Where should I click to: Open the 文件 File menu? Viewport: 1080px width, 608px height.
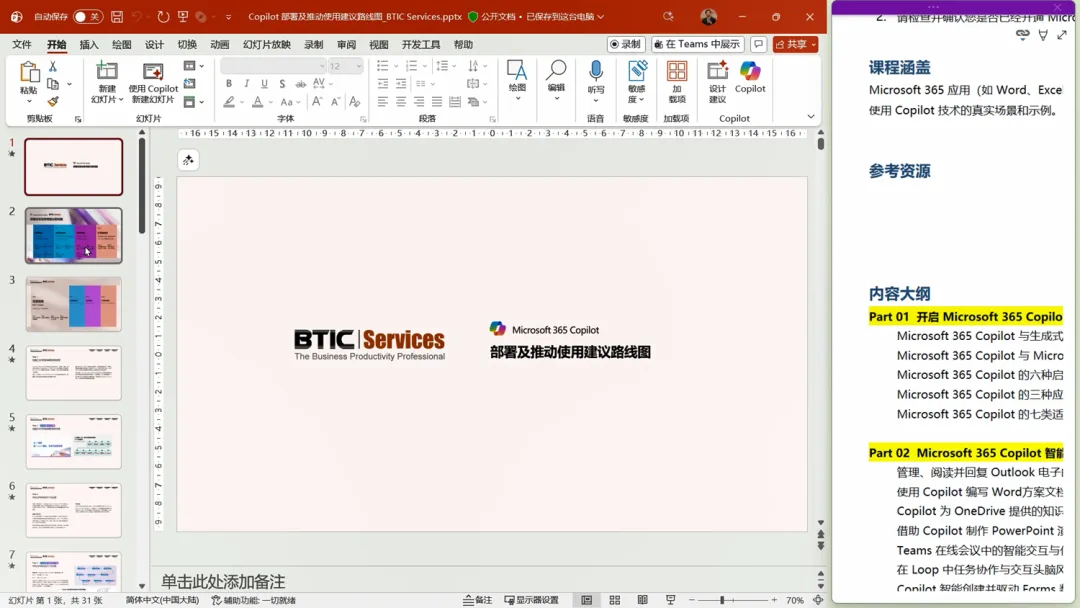click(22, 44)
